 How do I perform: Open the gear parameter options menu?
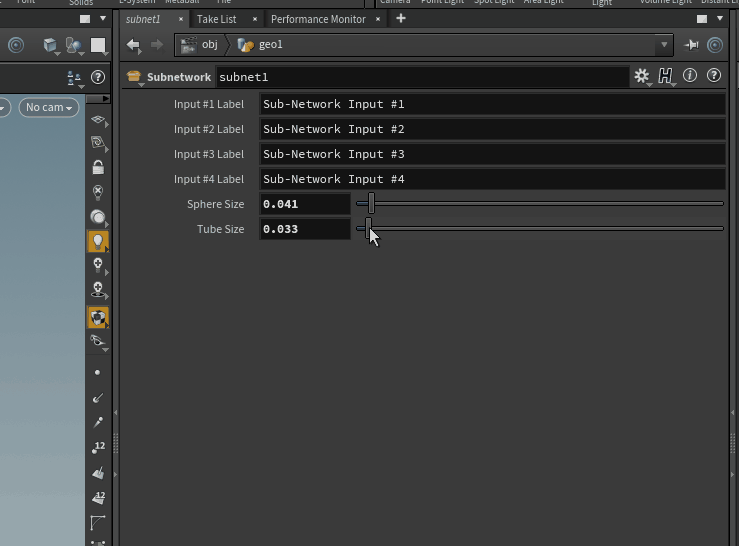[x=641, y=76]
